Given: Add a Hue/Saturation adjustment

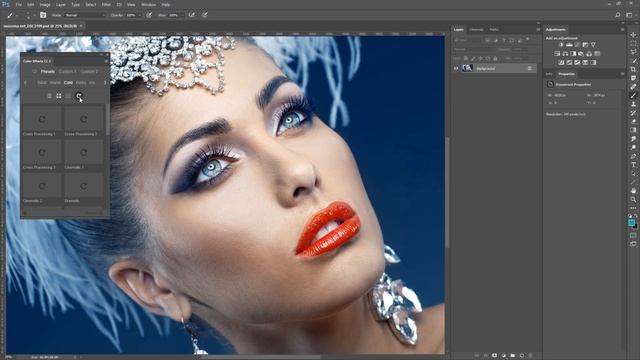Looking at the screenshot, I should (557, 54).
